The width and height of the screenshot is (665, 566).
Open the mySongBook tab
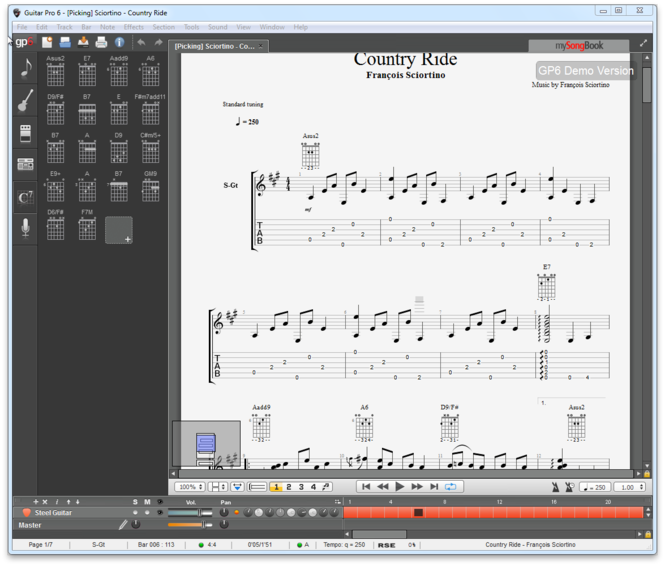pyautogui.click(x=579, y=46)
